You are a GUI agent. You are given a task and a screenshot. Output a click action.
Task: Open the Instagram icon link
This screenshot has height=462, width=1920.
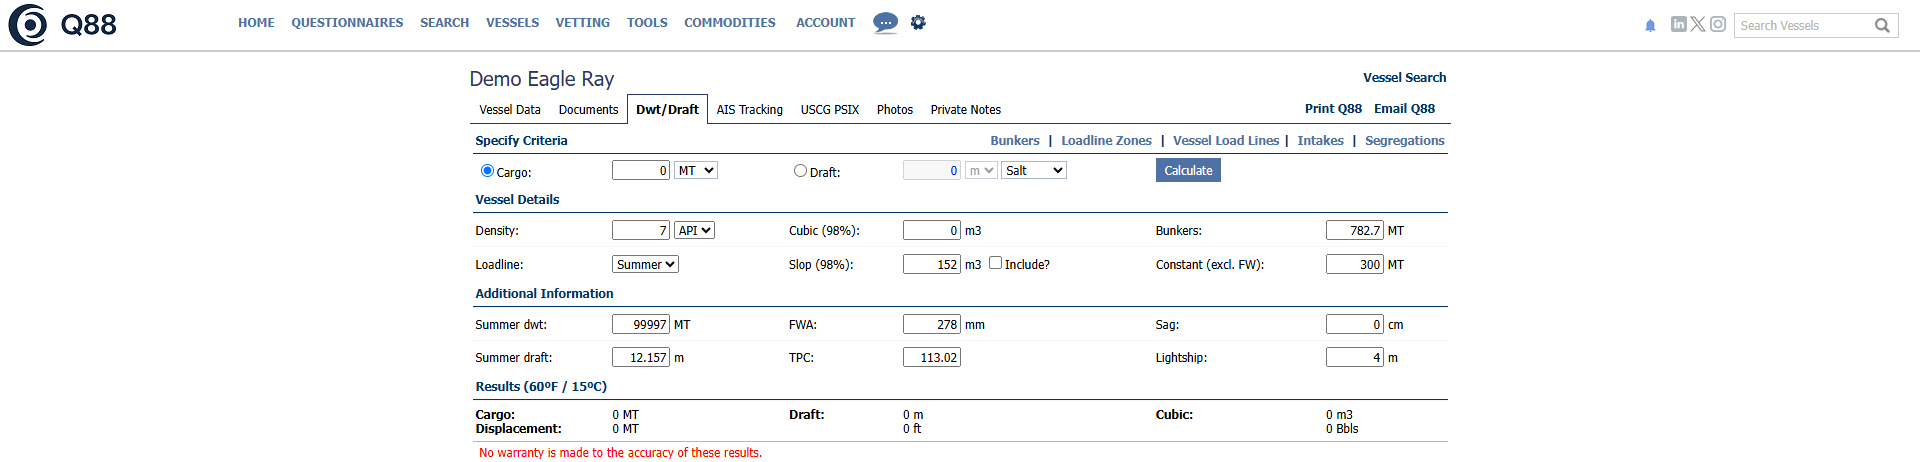click(x=1718, y=24)
